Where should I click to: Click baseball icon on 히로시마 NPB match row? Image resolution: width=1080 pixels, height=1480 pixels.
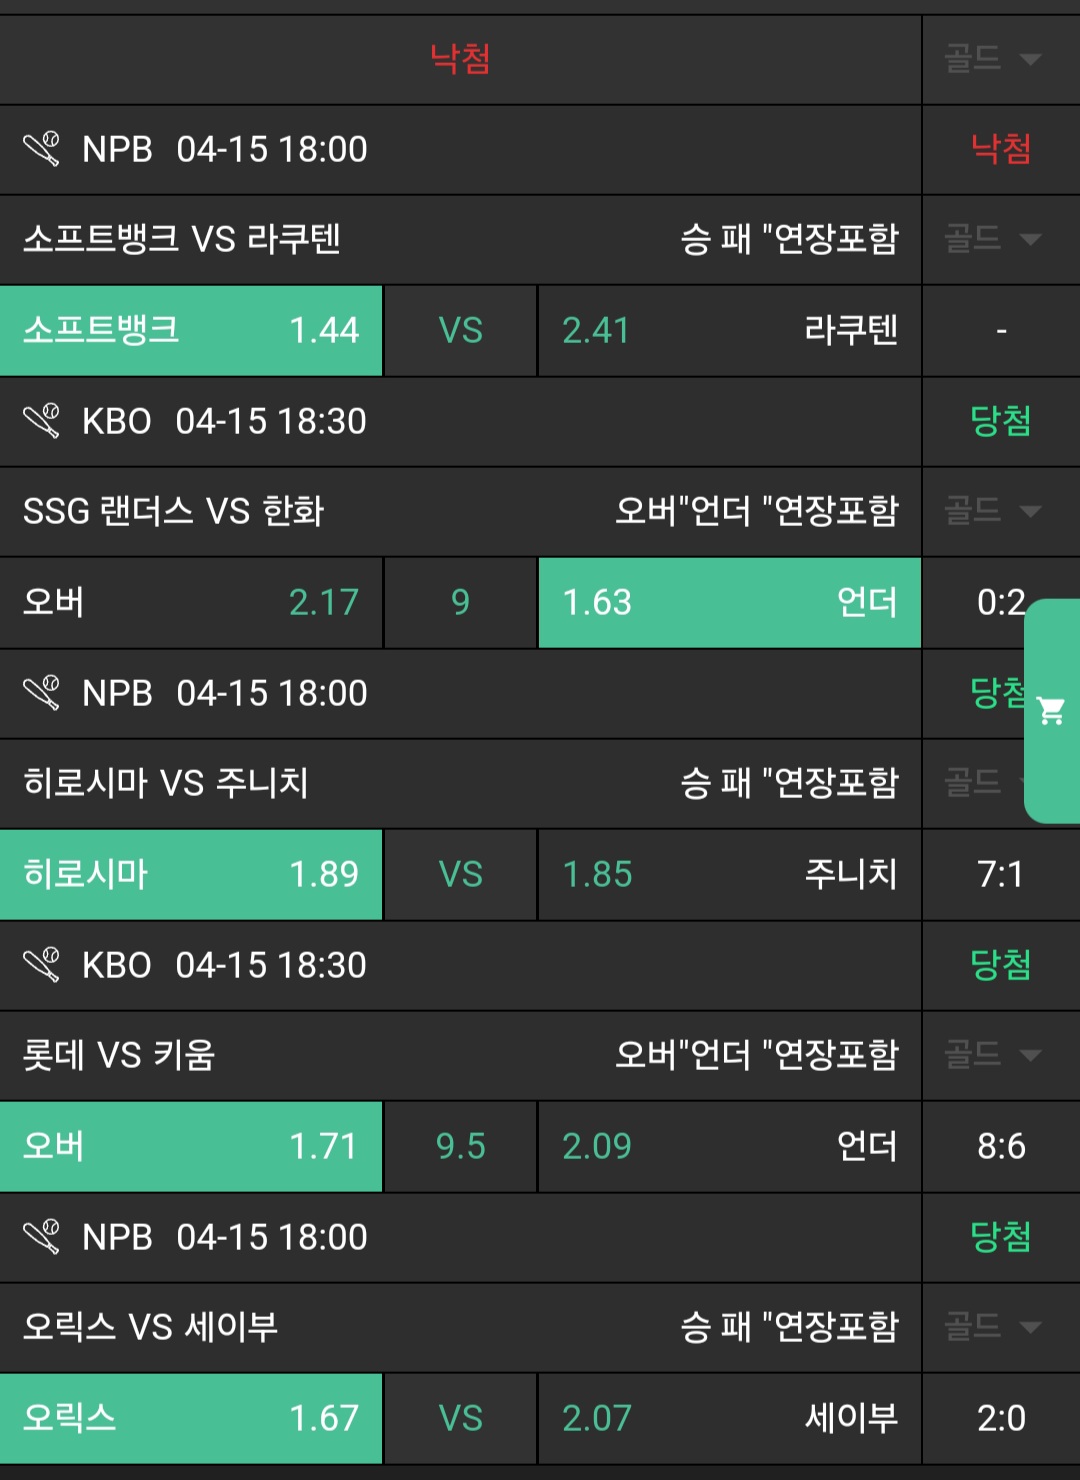[x=42, y=693]
